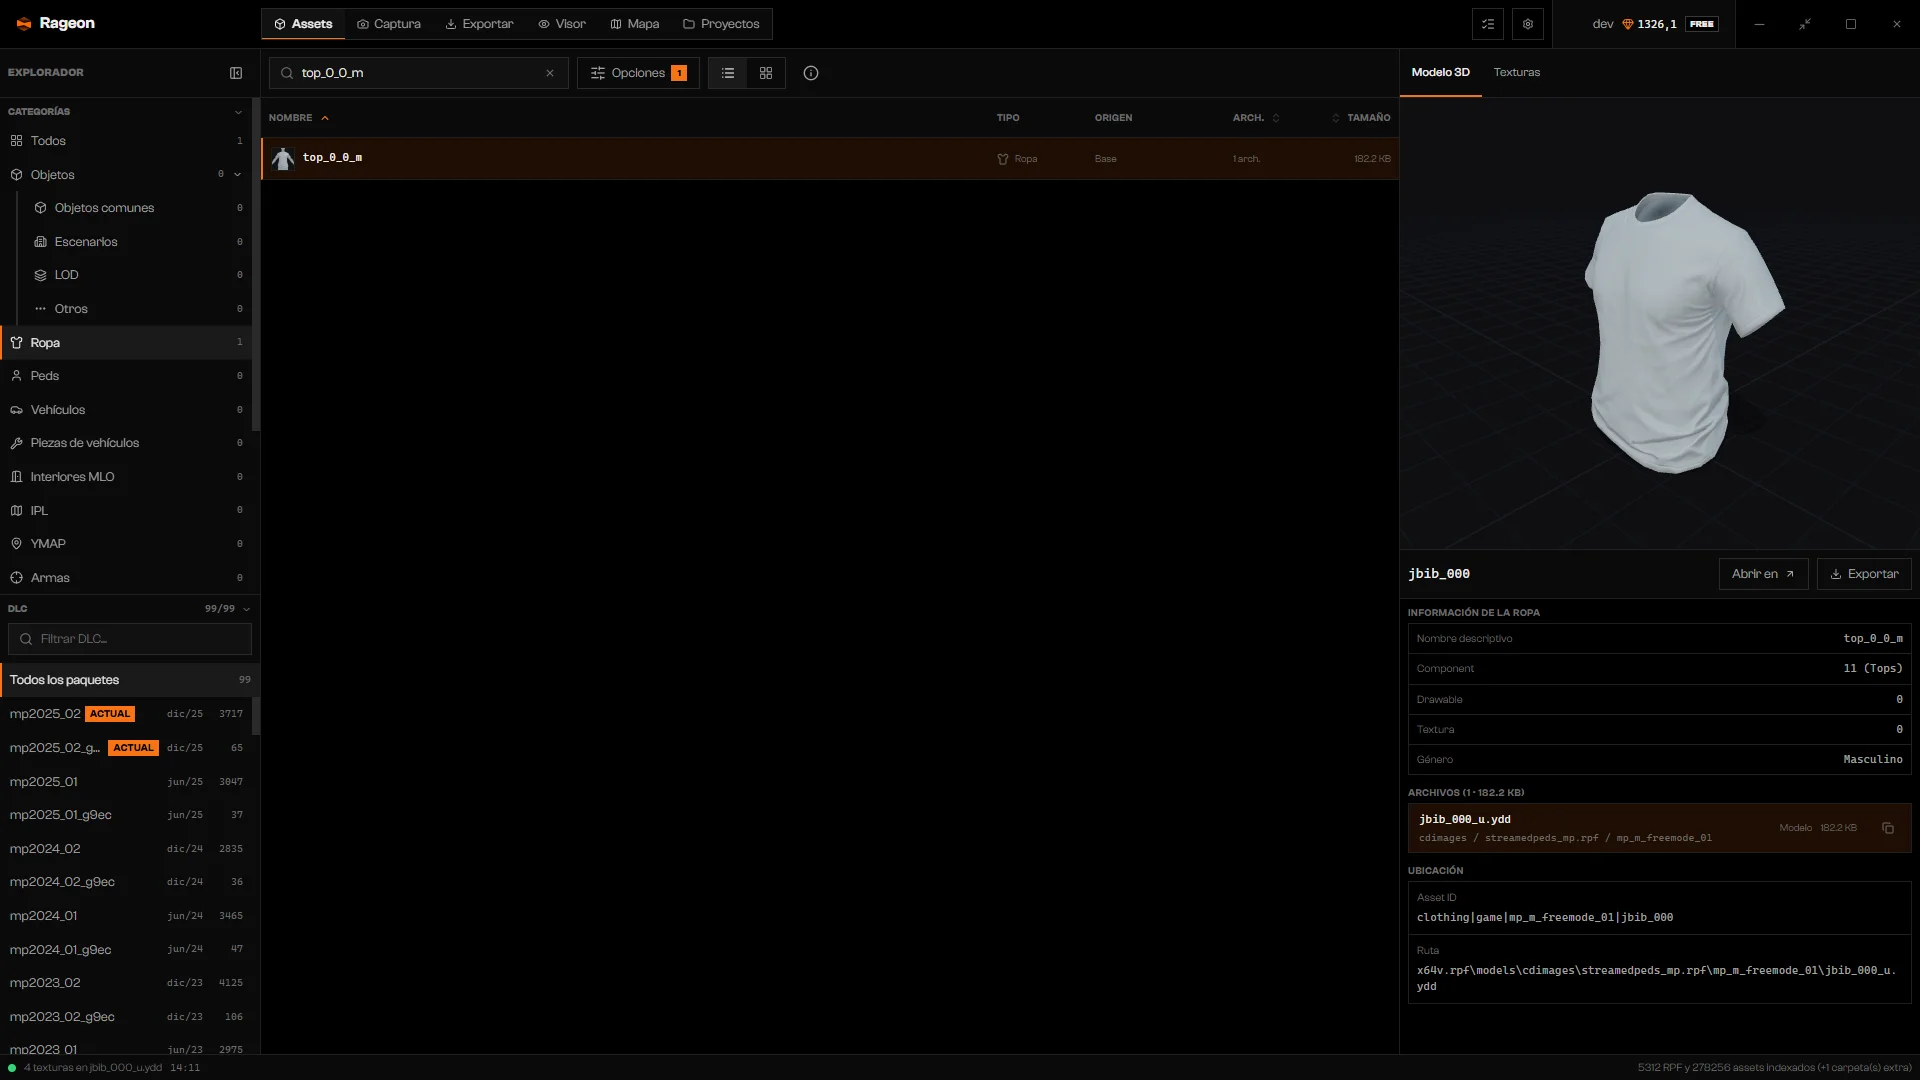1920x1080 pixels.
Task: Open the task list icon in title bar
Action: (x=1488, y=24)
